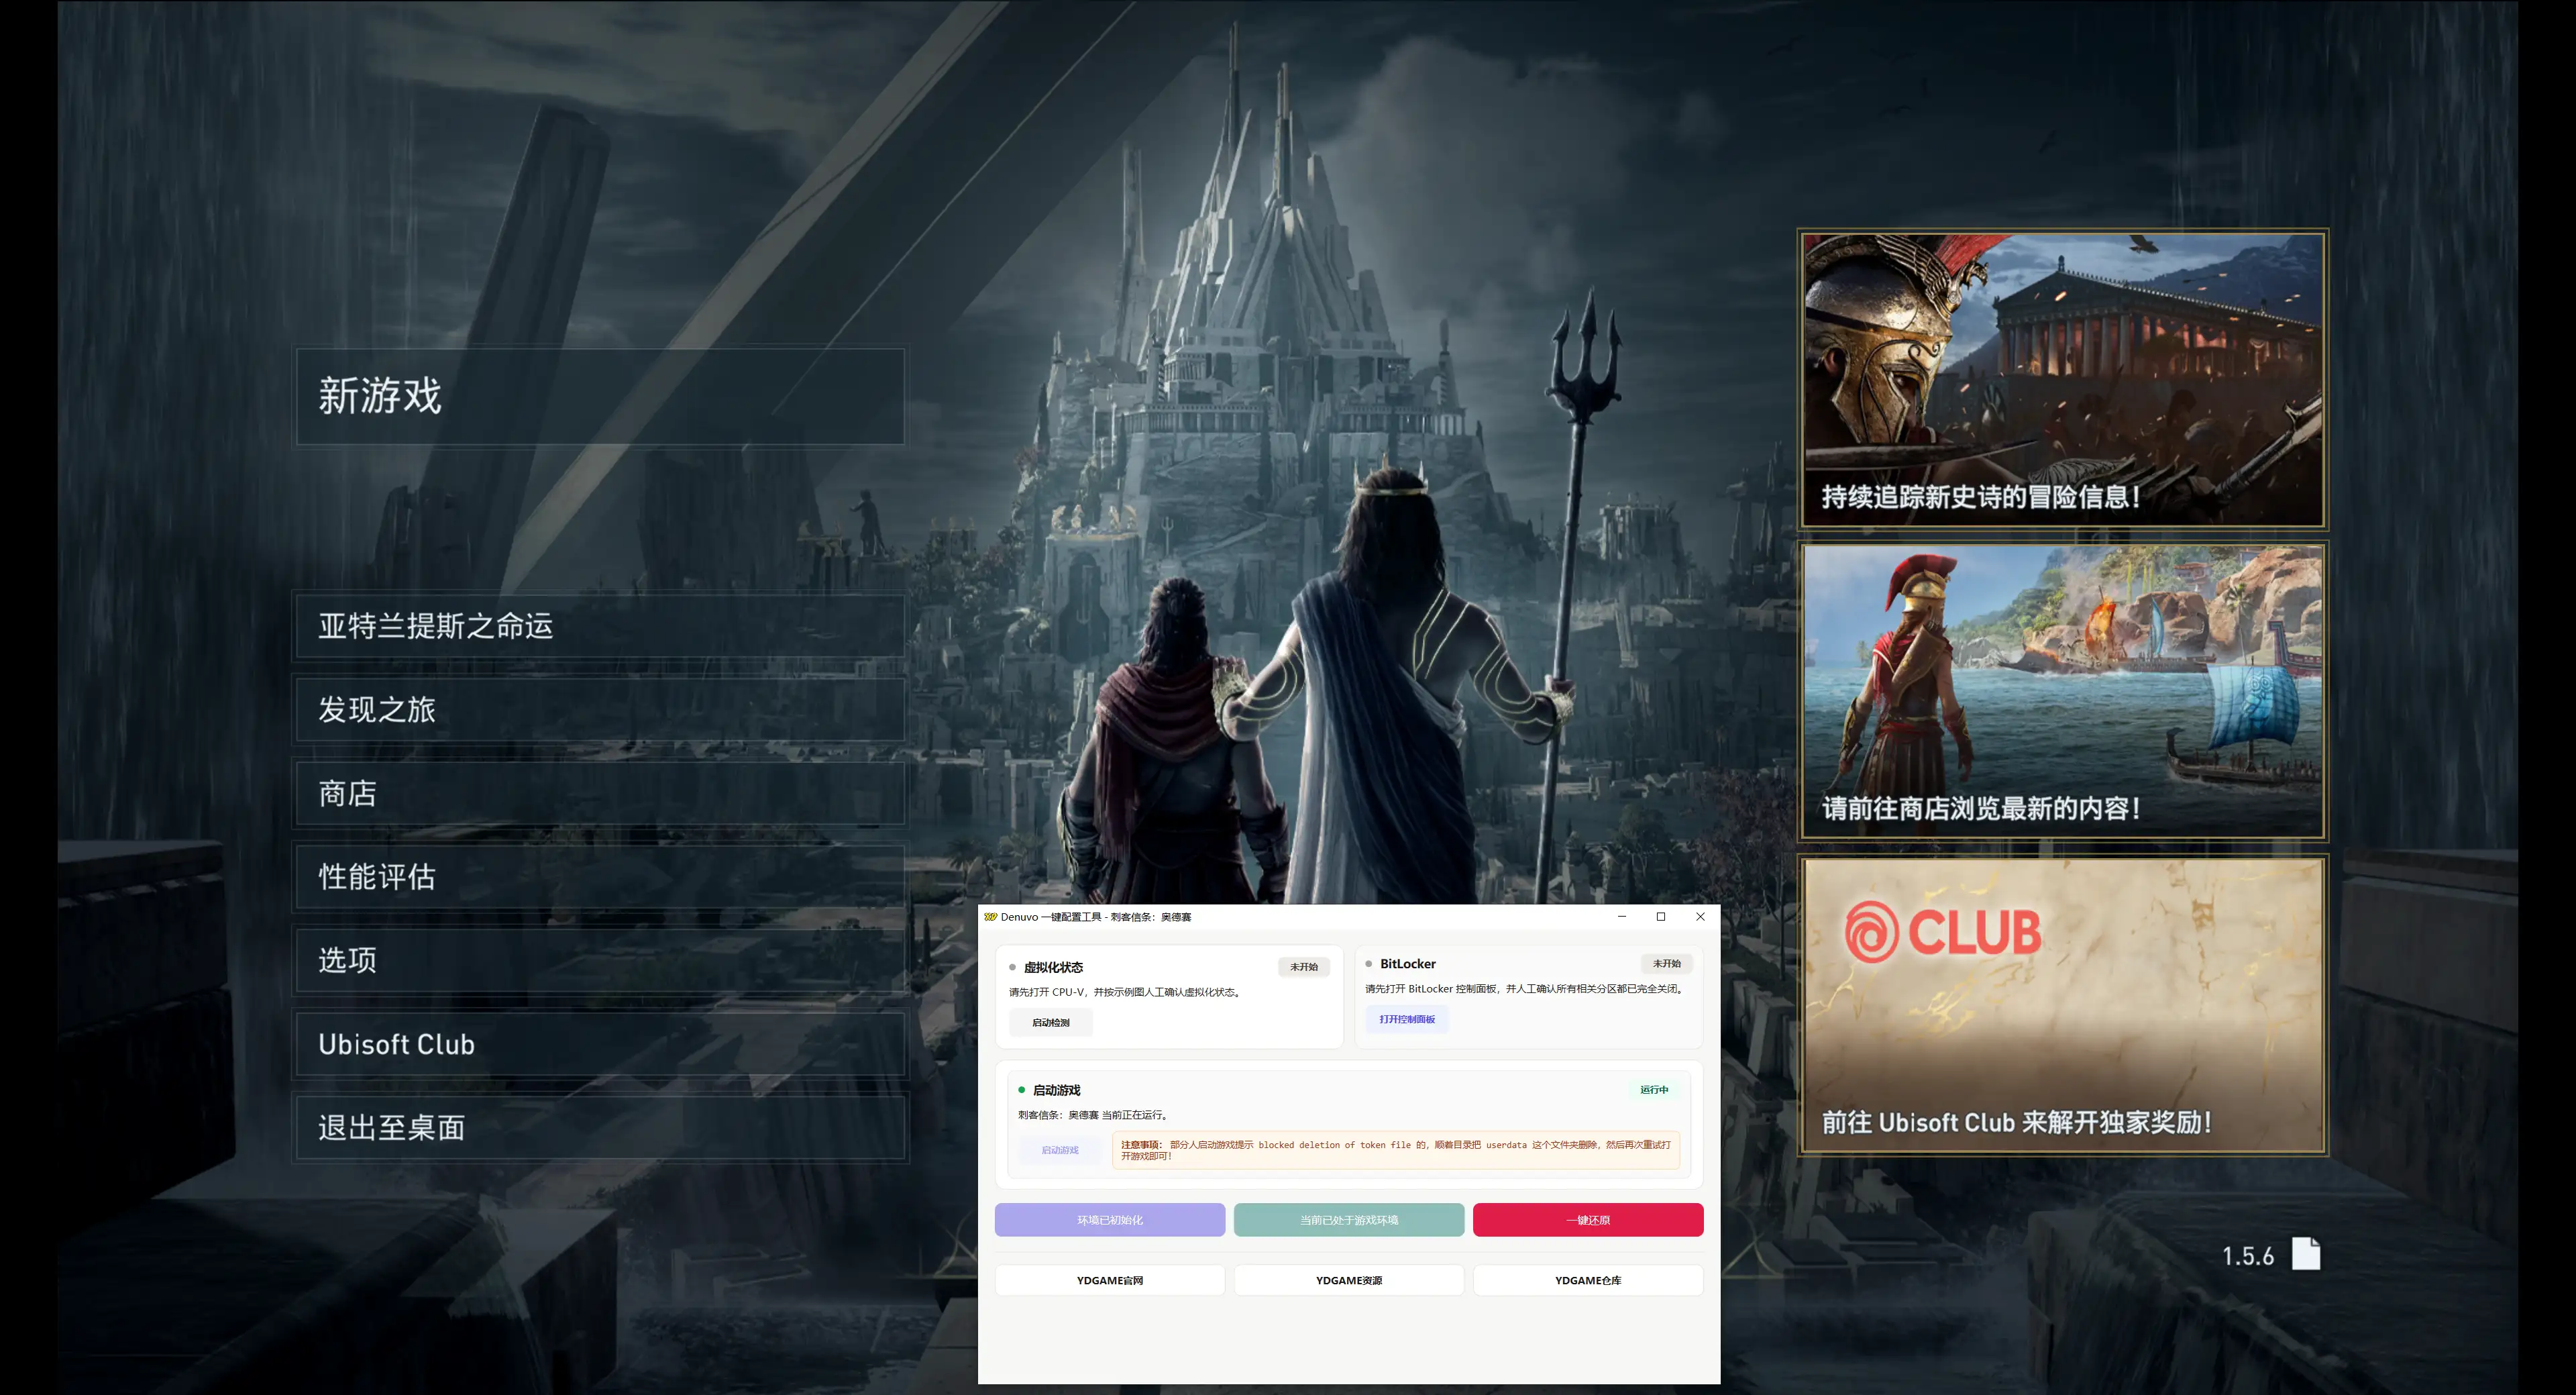Click the red 一键还原 restore button
This screenshot has width=2576, height=1395.
pyautogui.click(x=1588, y=1220)
